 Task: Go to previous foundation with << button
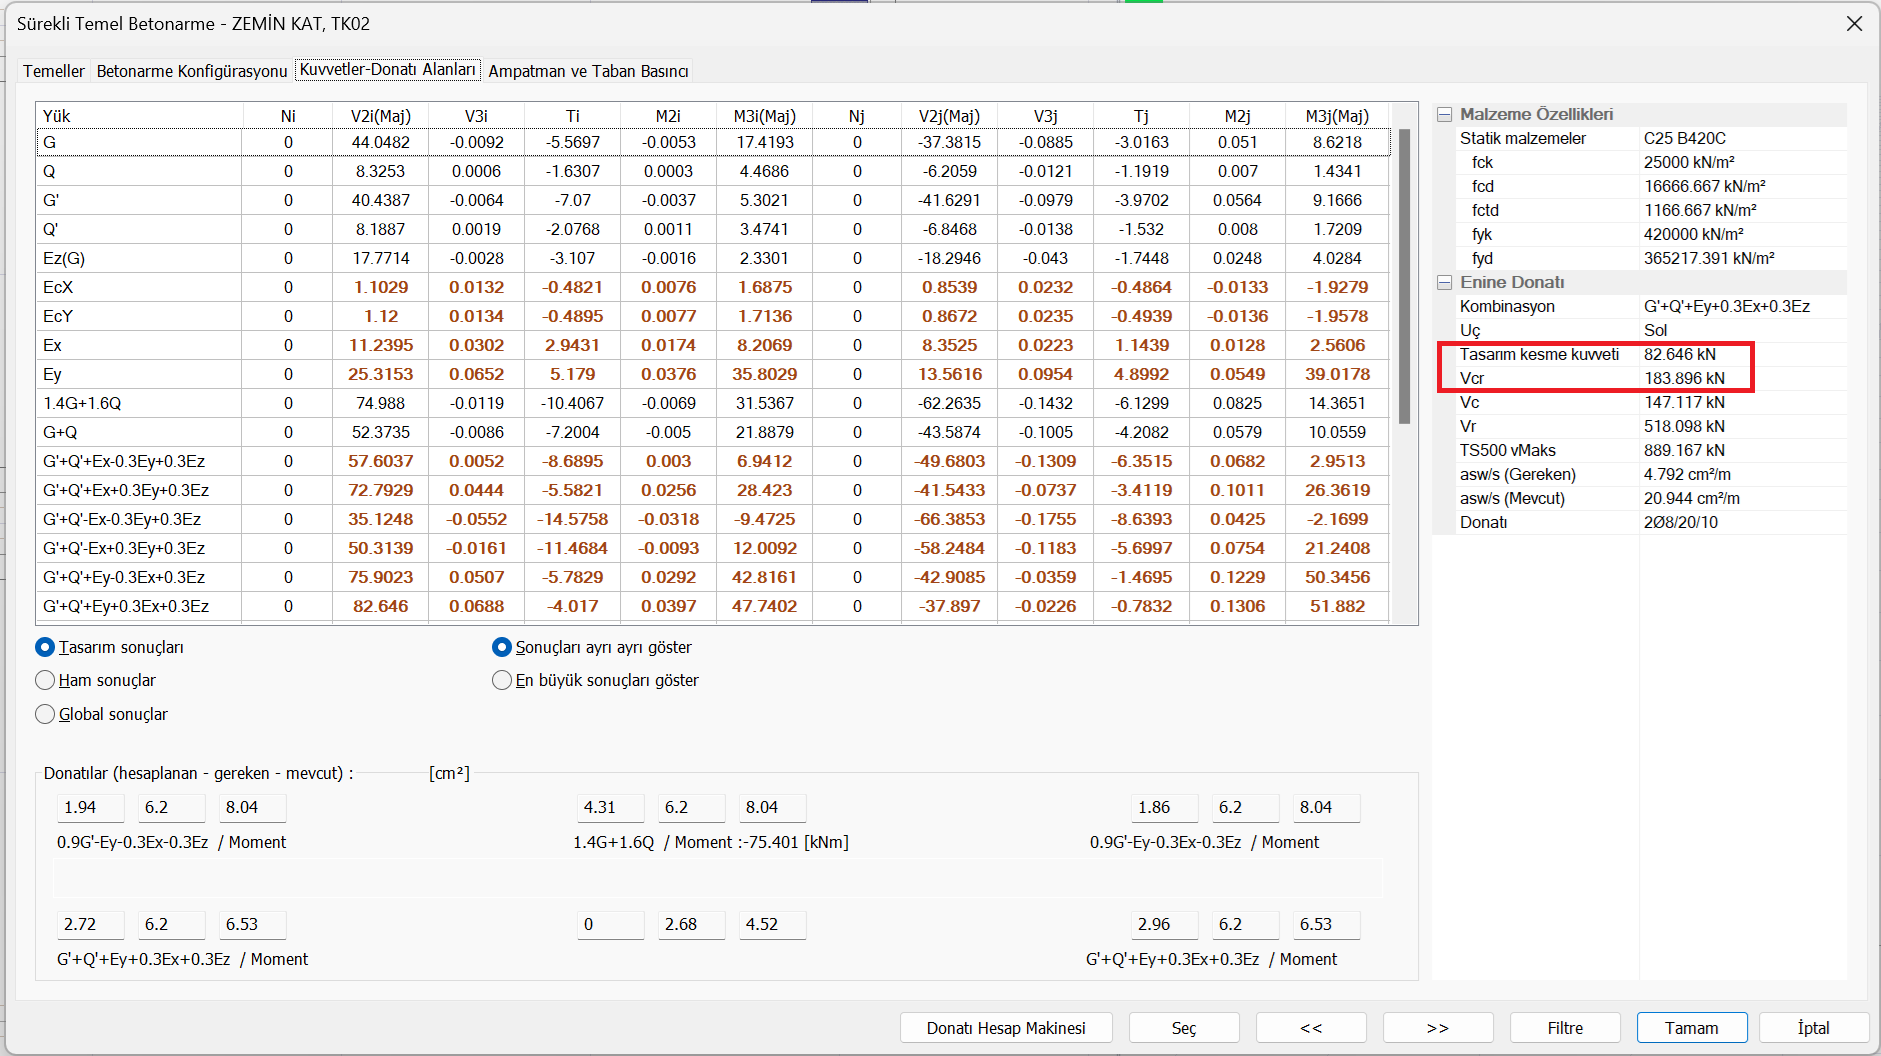(x=1311, y=1028)
